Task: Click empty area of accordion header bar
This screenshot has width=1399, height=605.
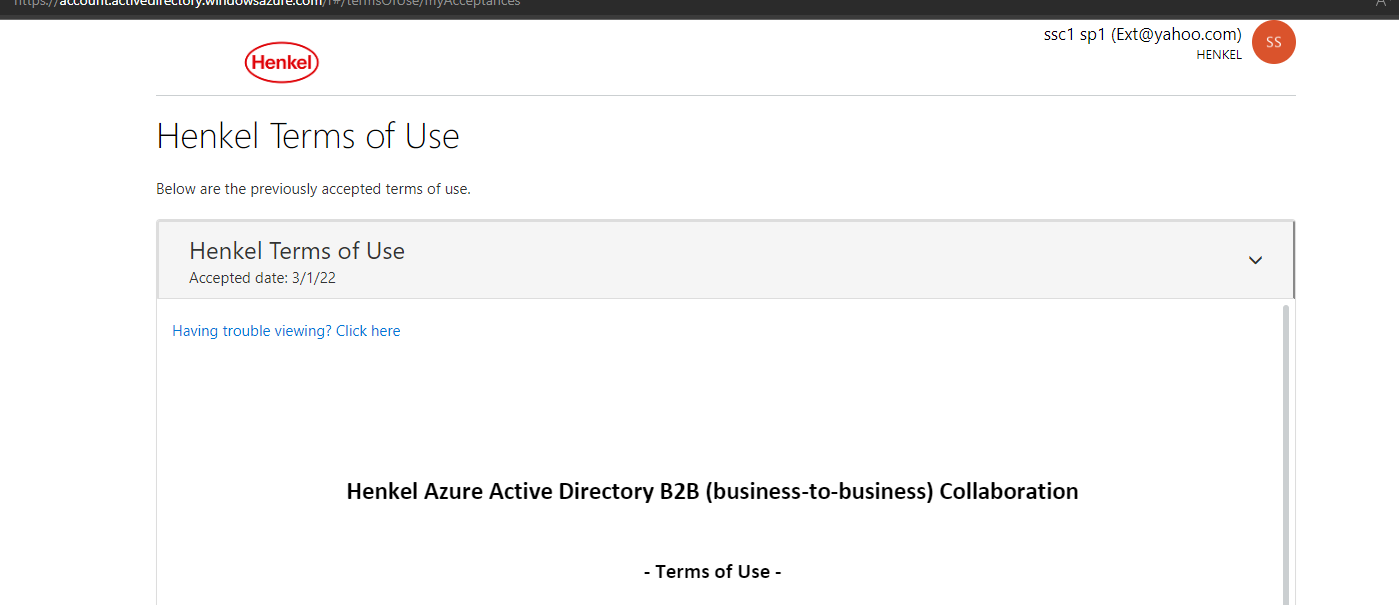Action: pos(800,260)
